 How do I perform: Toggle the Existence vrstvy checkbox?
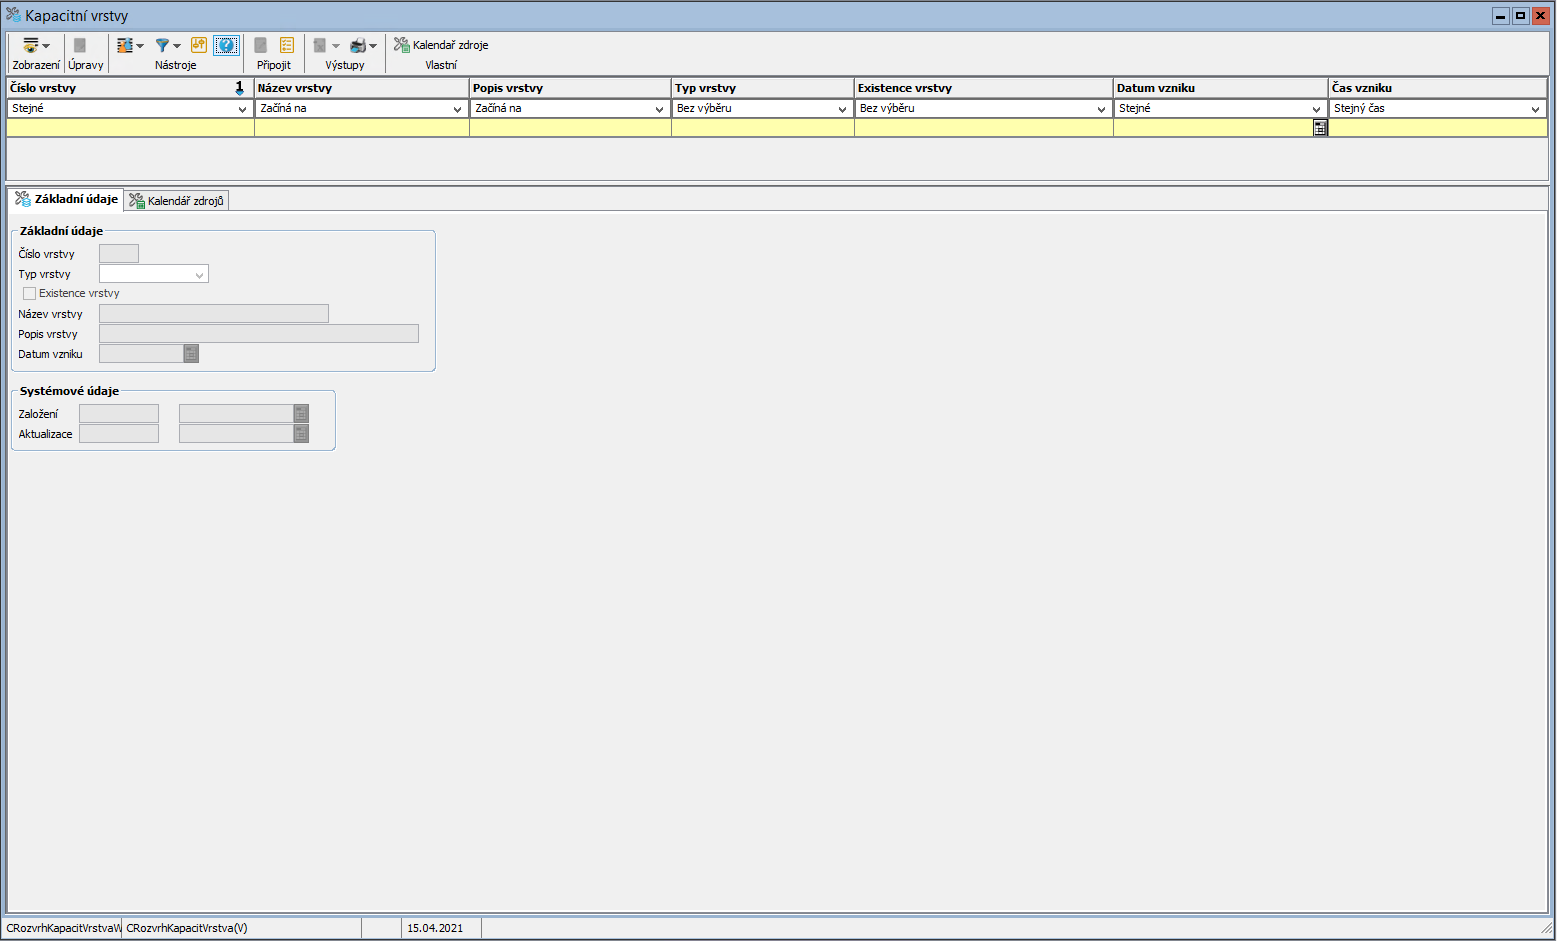click(30, 294)
